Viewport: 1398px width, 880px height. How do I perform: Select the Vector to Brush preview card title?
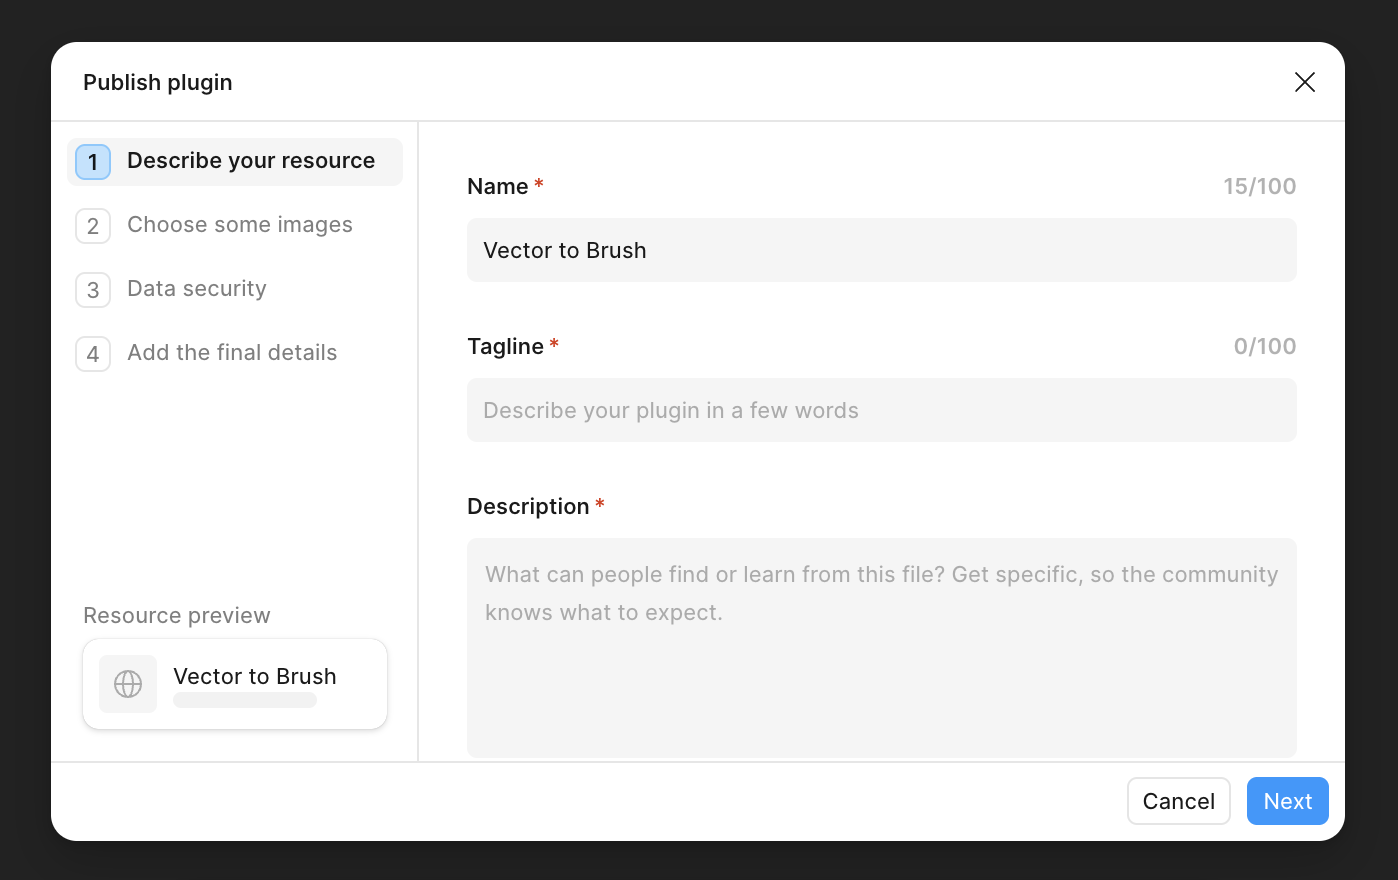pos(255,676)
